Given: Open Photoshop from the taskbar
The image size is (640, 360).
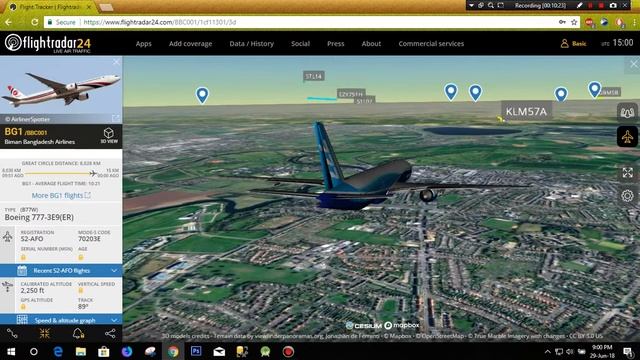Looking at the screenshot, I should (x=196, y=351).
